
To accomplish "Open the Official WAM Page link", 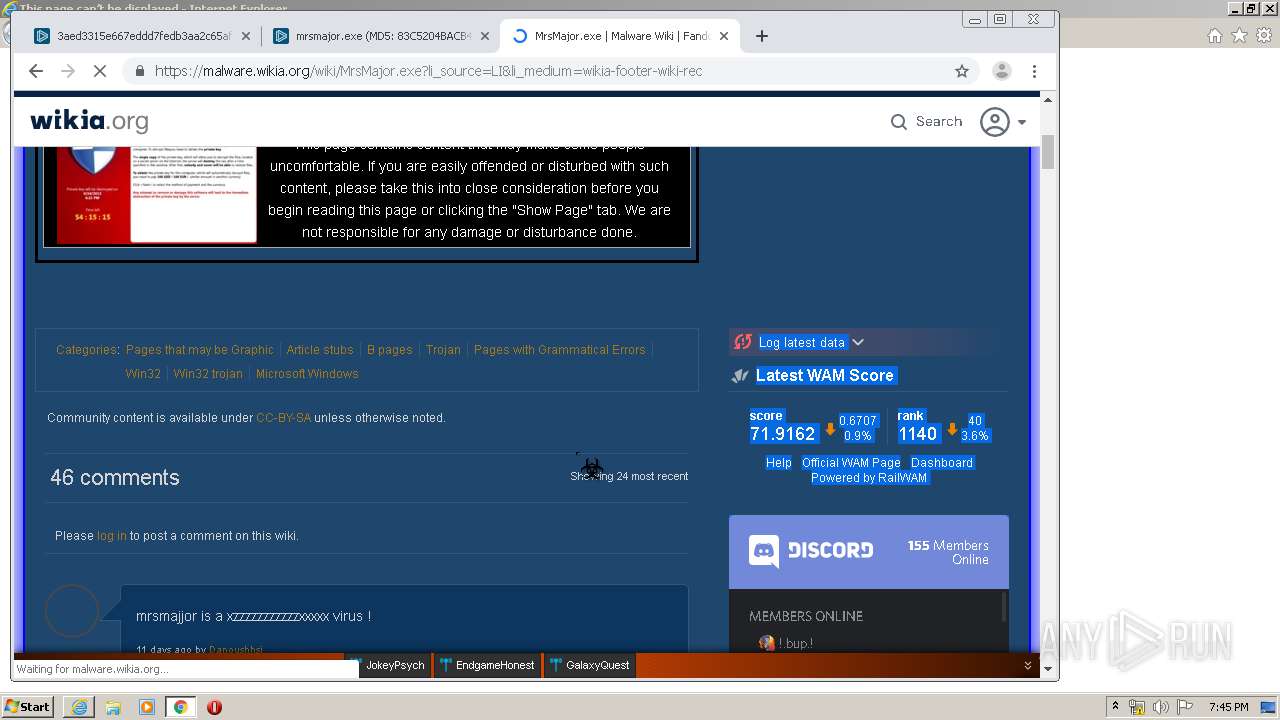I will pos(851,463).
